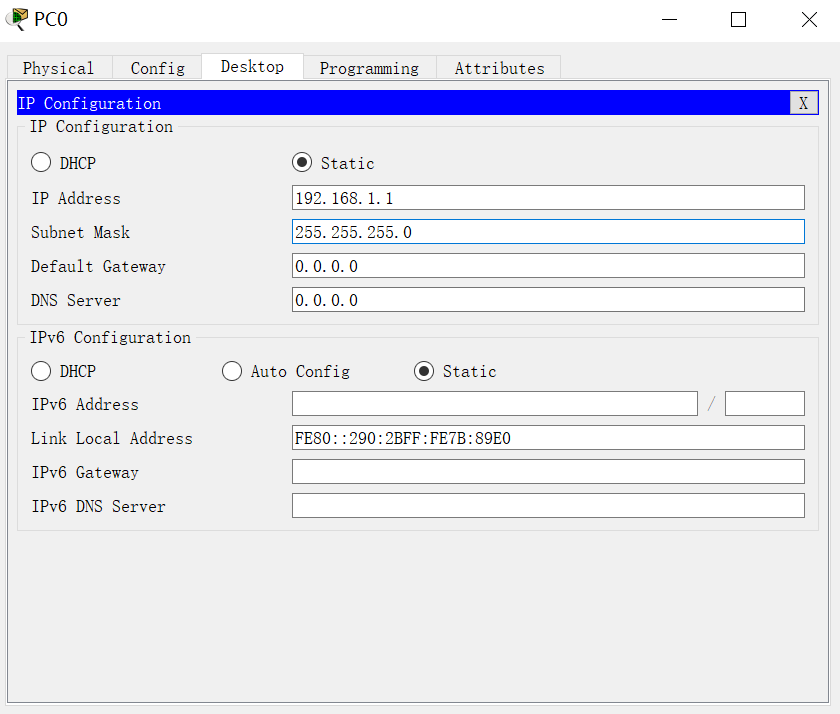Click the Link Local Address label
Screen dimensions: 840x714
(111, 438)
